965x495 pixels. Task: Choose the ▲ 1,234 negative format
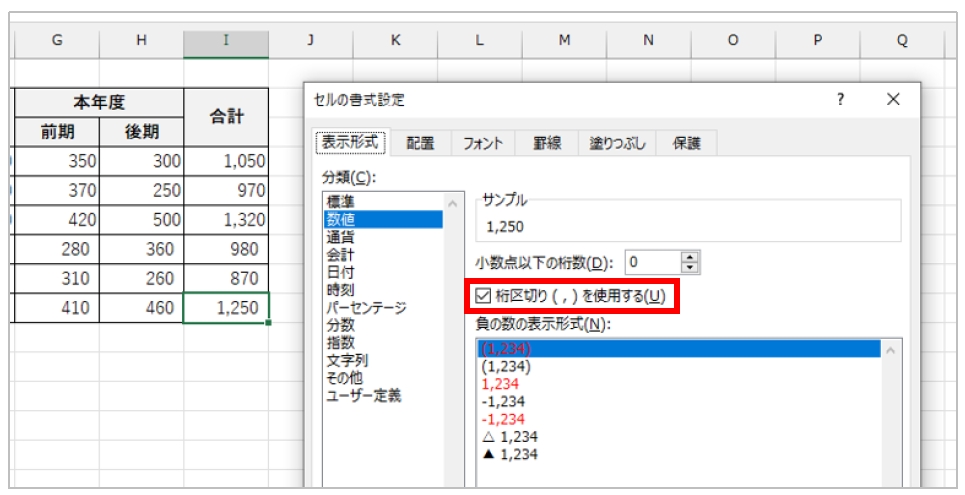(679, 454)
